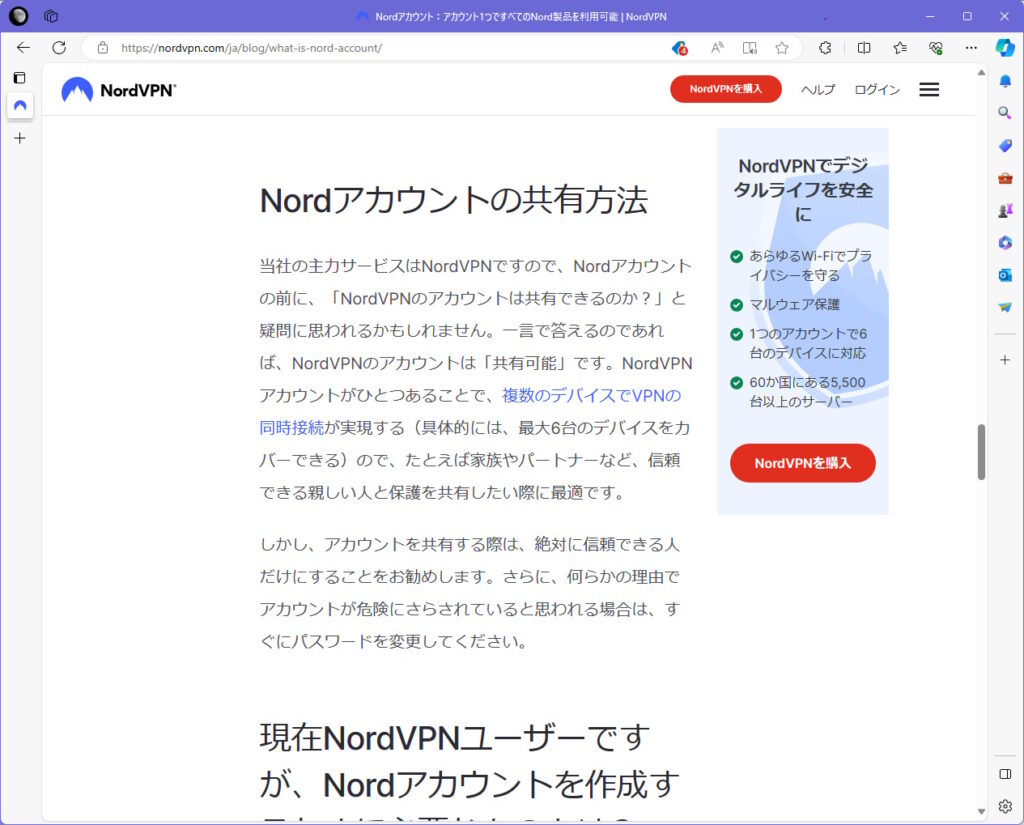Image resolution: width=1024 pixels, height=825 pixels.
Task: Open the Drop paper plane sidebar icon
Action: tap(1005, 307)
